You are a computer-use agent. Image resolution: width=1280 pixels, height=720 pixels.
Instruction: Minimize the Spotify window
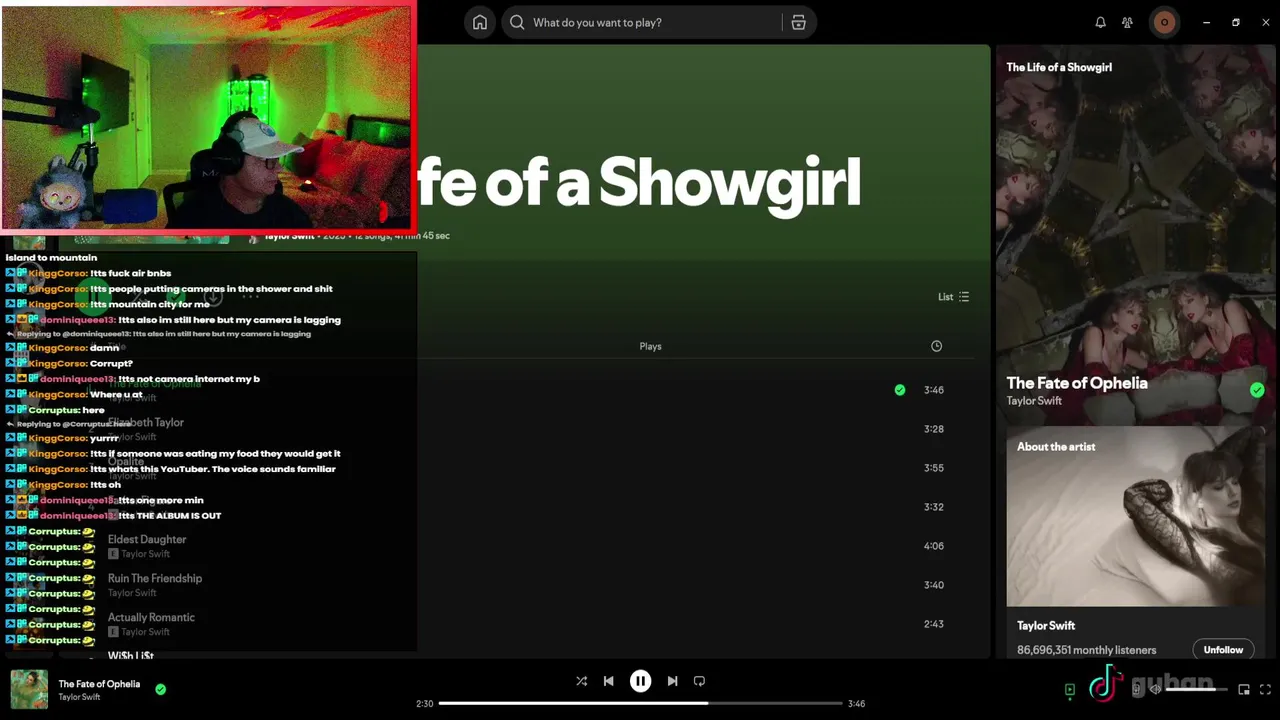click(1207, 22)
